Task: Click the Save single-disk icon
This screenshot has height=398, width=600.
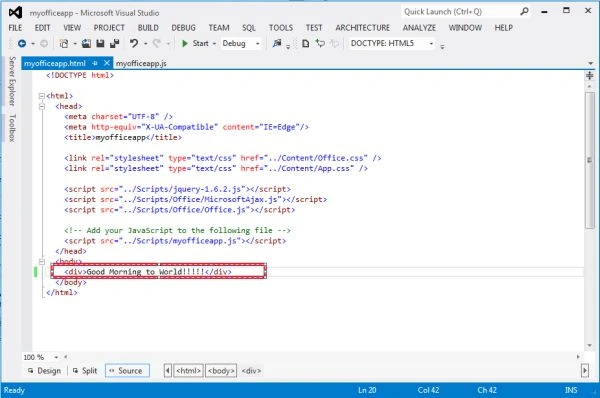Action: point(100,44)
